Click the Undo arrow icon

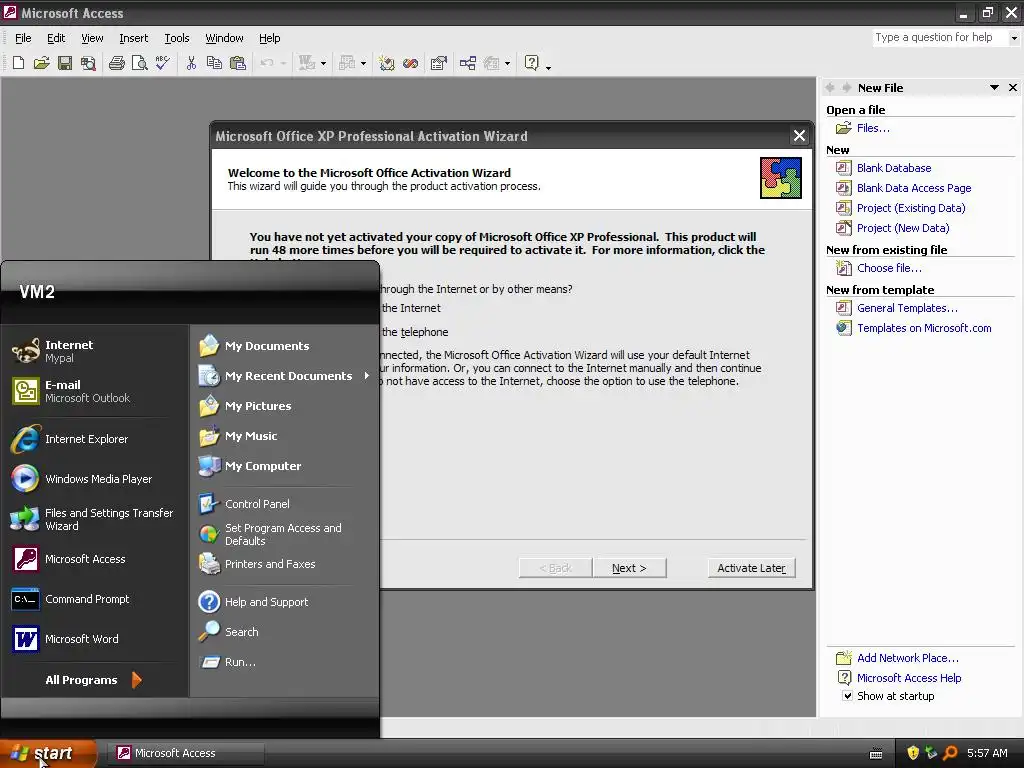266,63
